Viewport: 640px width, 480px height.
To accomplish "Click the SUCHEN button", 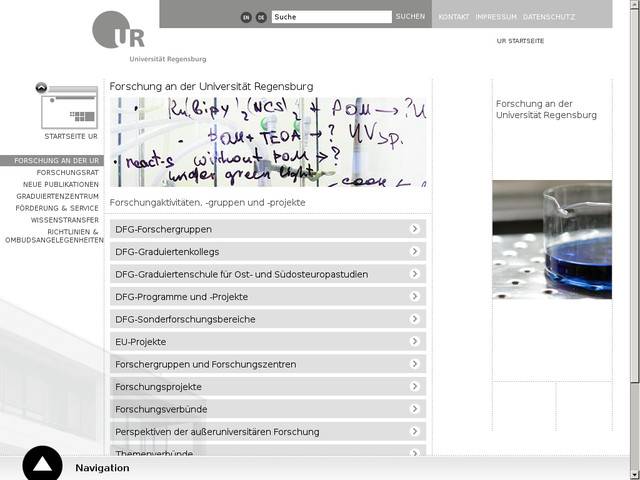I will pos(410,16).
